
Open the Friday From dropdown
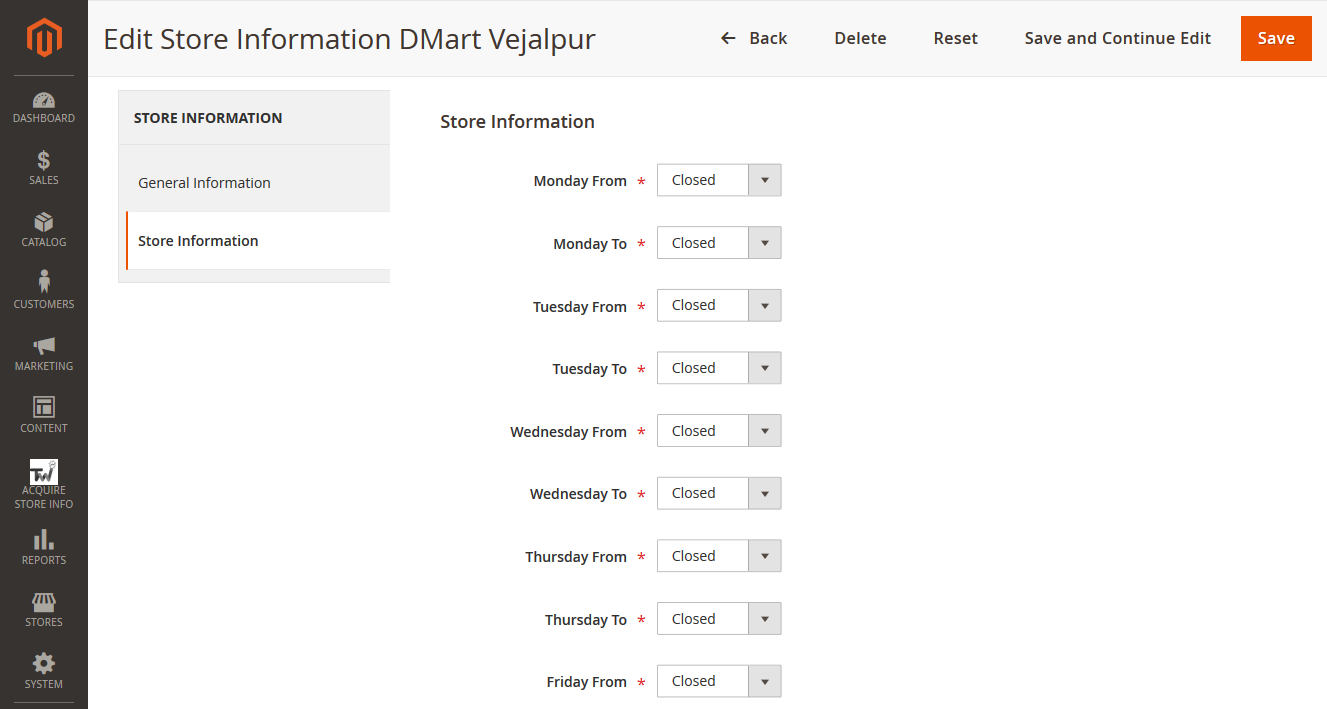719,681
